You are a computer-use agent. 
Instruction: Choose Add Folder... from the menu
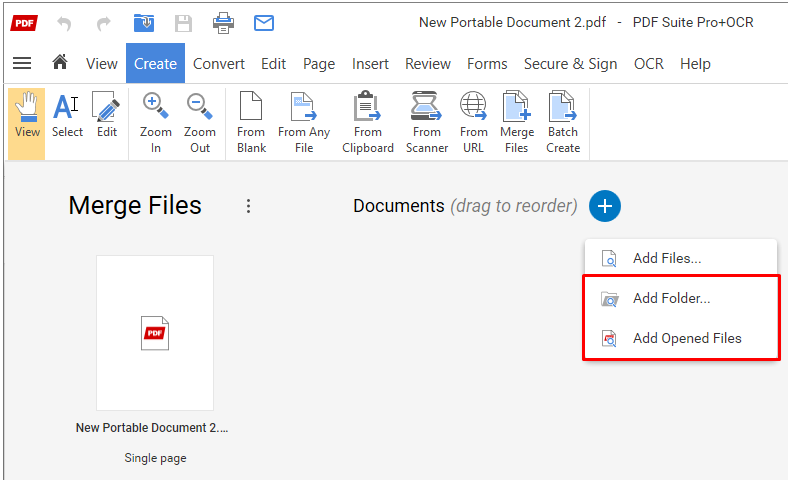click(681, 299)
